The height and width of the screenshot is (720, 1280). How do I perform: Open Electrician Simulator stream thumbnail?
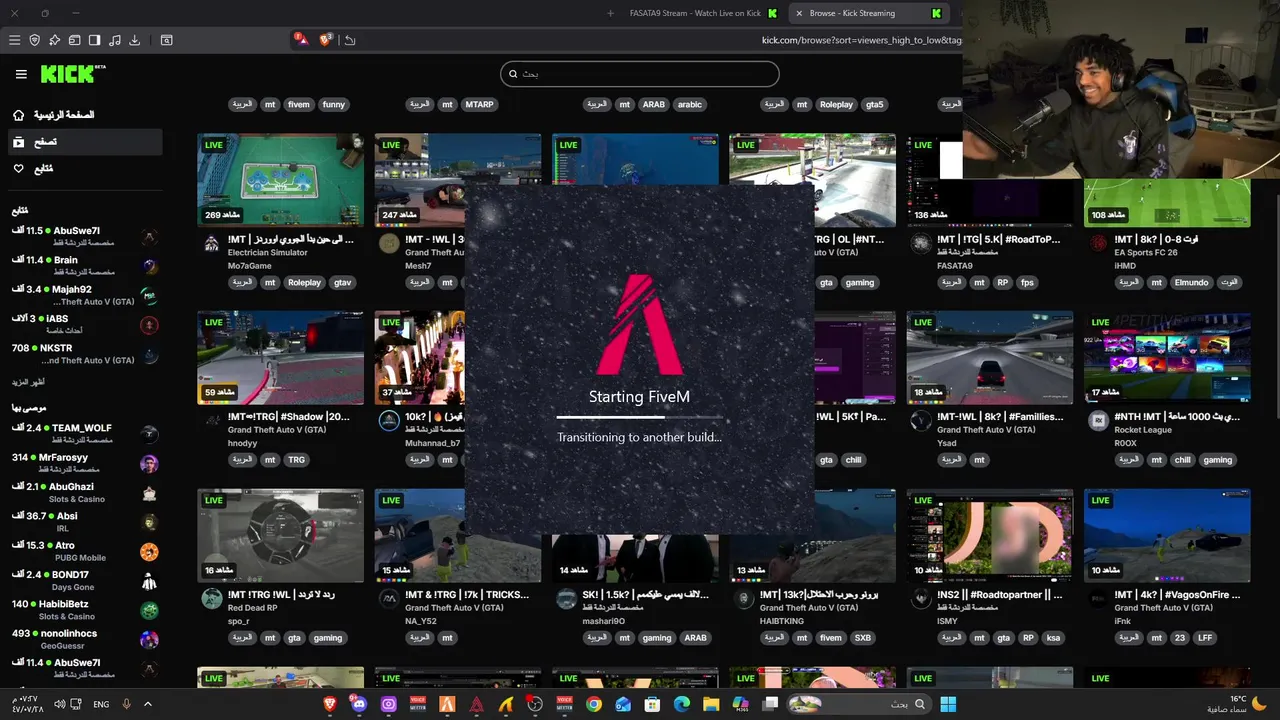click(280, 180)
